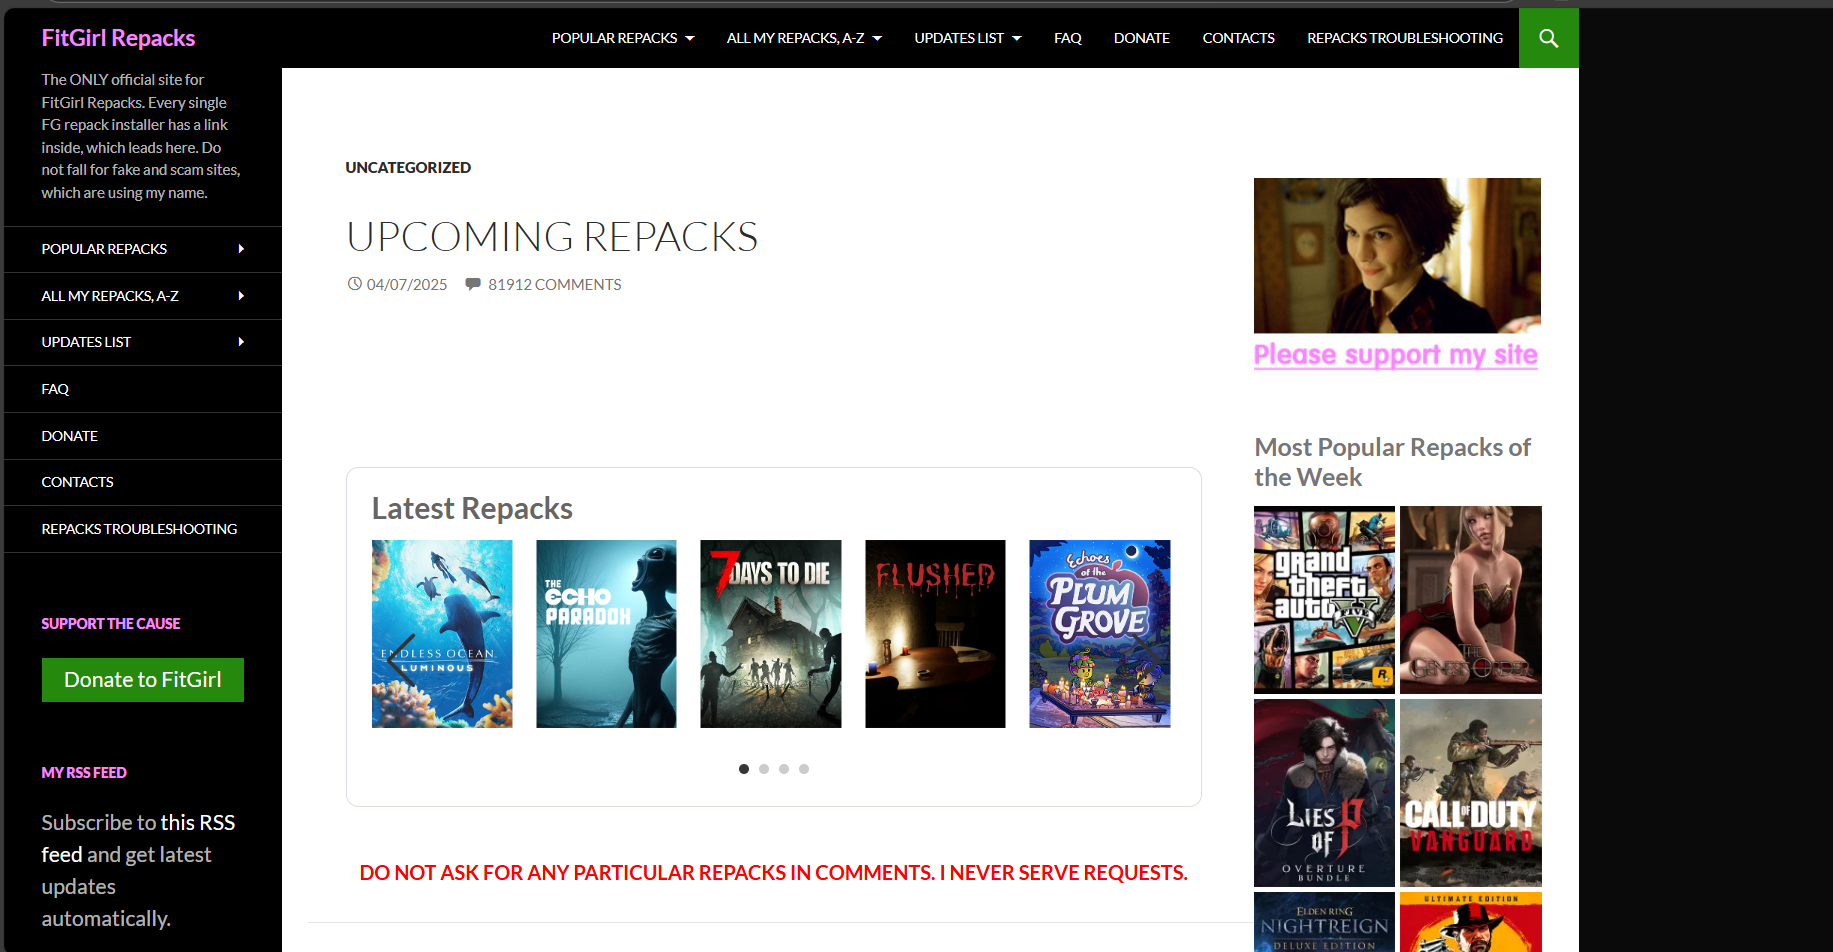The image size is (1833, 952).
Task: Open 7 Days to Die repack cover
Action: click(771, 634)
